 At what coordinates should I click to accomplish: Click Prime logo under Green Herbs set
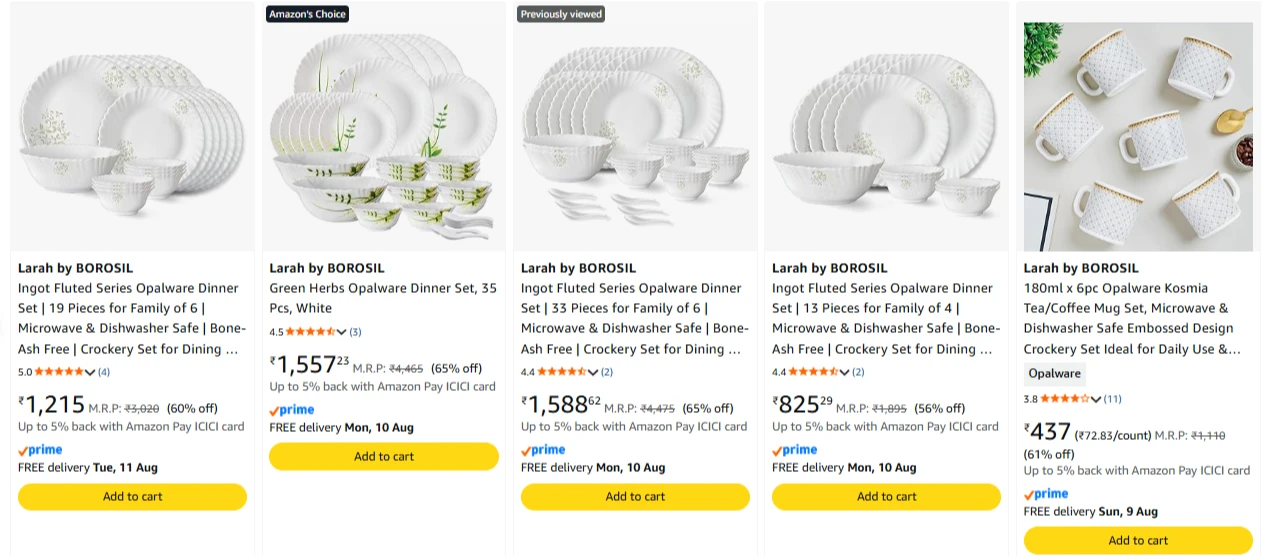point(292,410)
